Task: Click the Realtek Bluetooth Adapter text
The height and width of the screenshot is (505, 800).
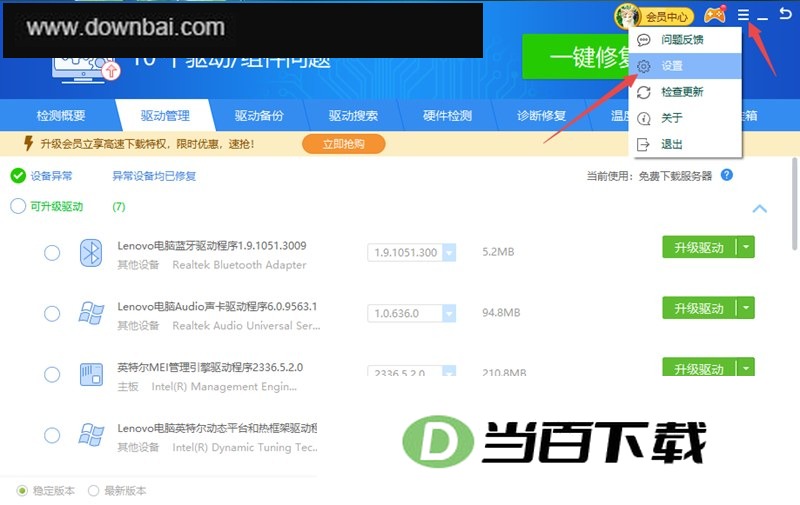Action: point(239,265)
